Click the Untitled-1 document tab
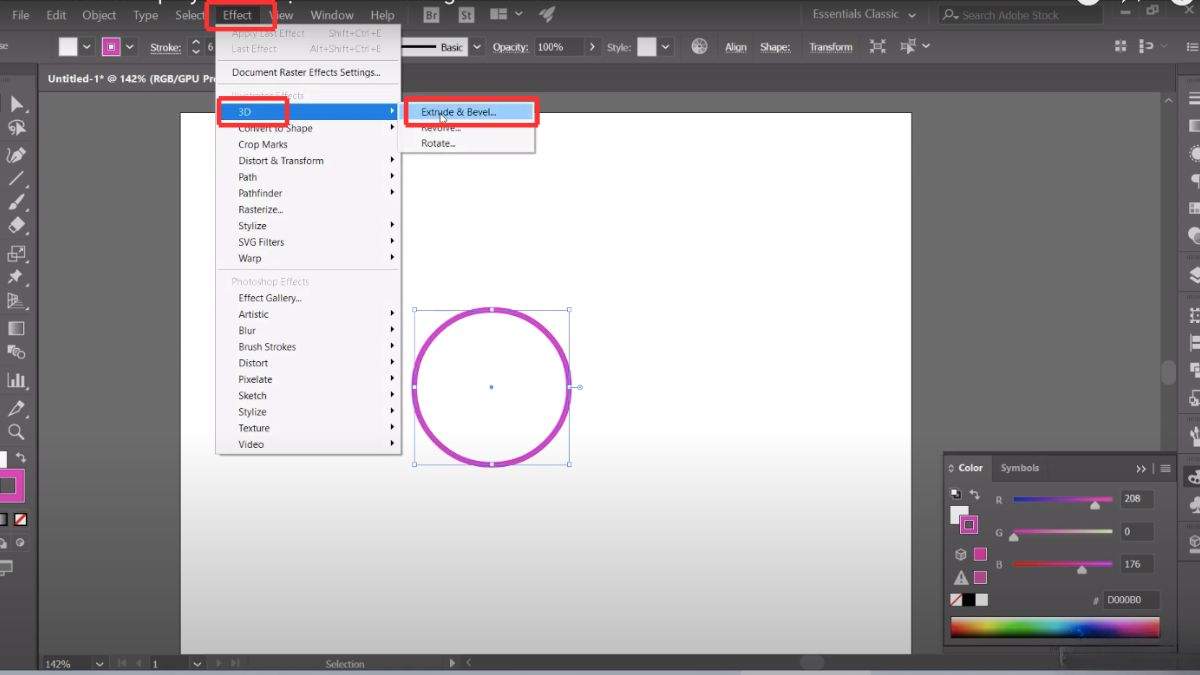Viewport: 1200px width, 675px height. tap(133, 78)
